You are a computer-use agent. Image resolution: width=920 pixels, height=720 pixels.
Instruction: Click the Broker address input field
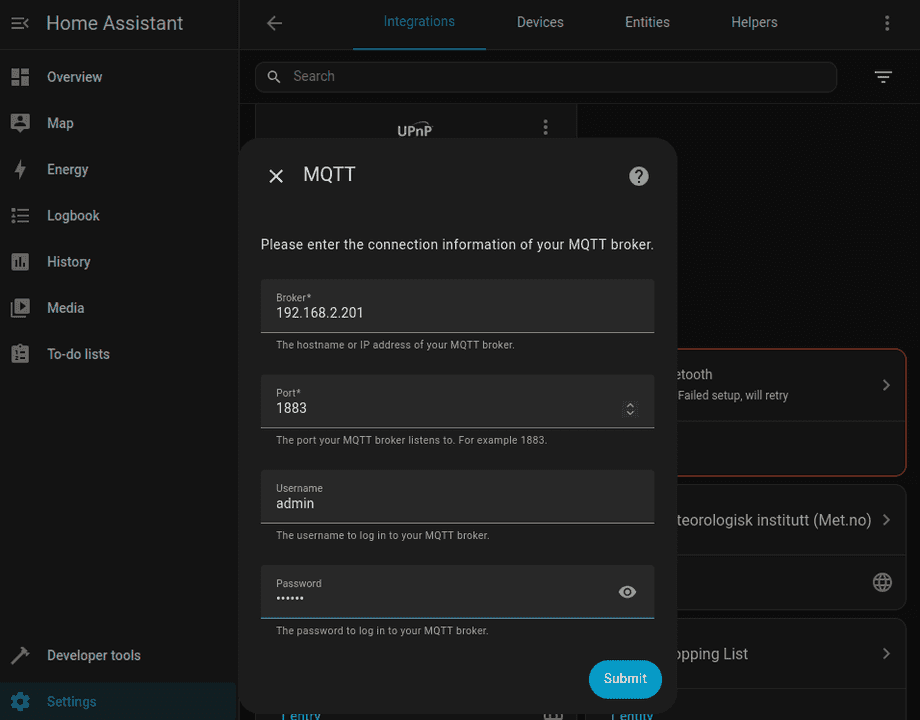[x=457, y=312]
